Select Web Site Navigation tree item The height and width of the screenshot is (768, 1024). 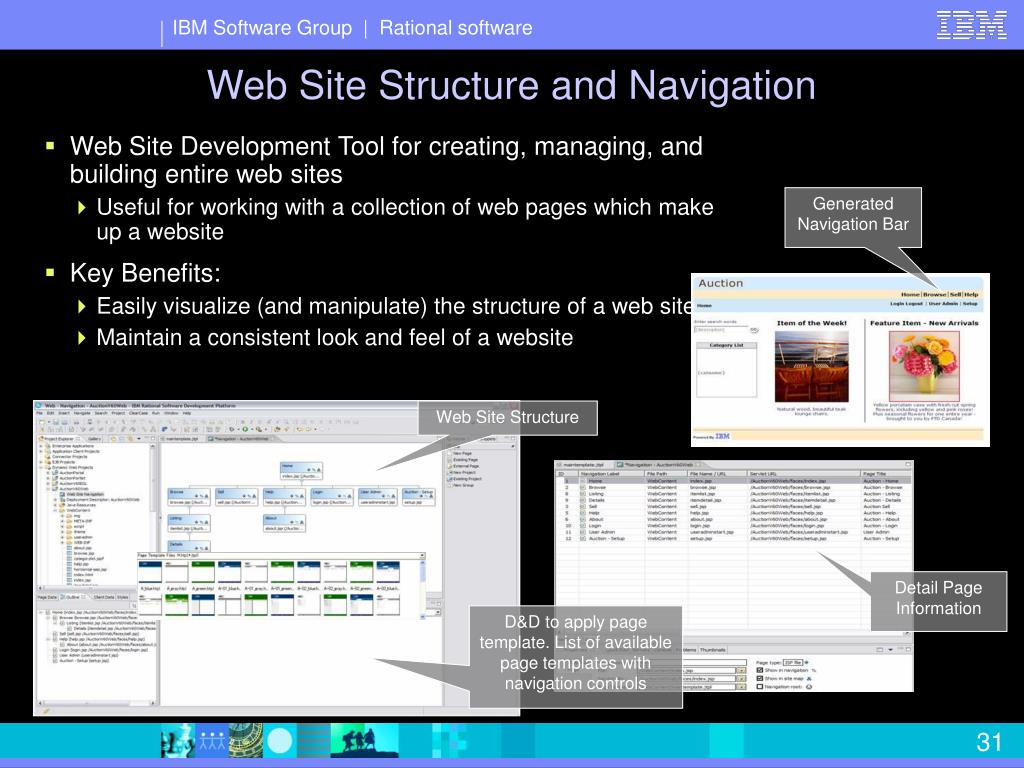tap(84, 494)
